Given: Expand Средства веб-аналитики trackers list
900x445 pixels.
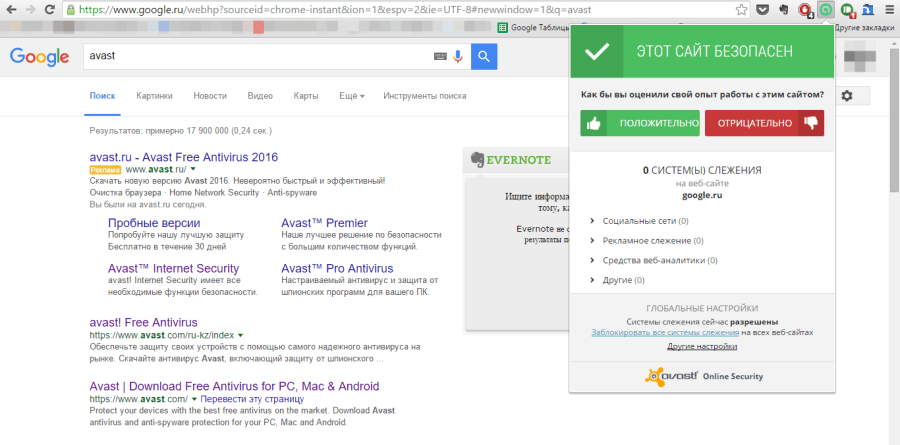Looking at the screenshot, I should [653, 260].
